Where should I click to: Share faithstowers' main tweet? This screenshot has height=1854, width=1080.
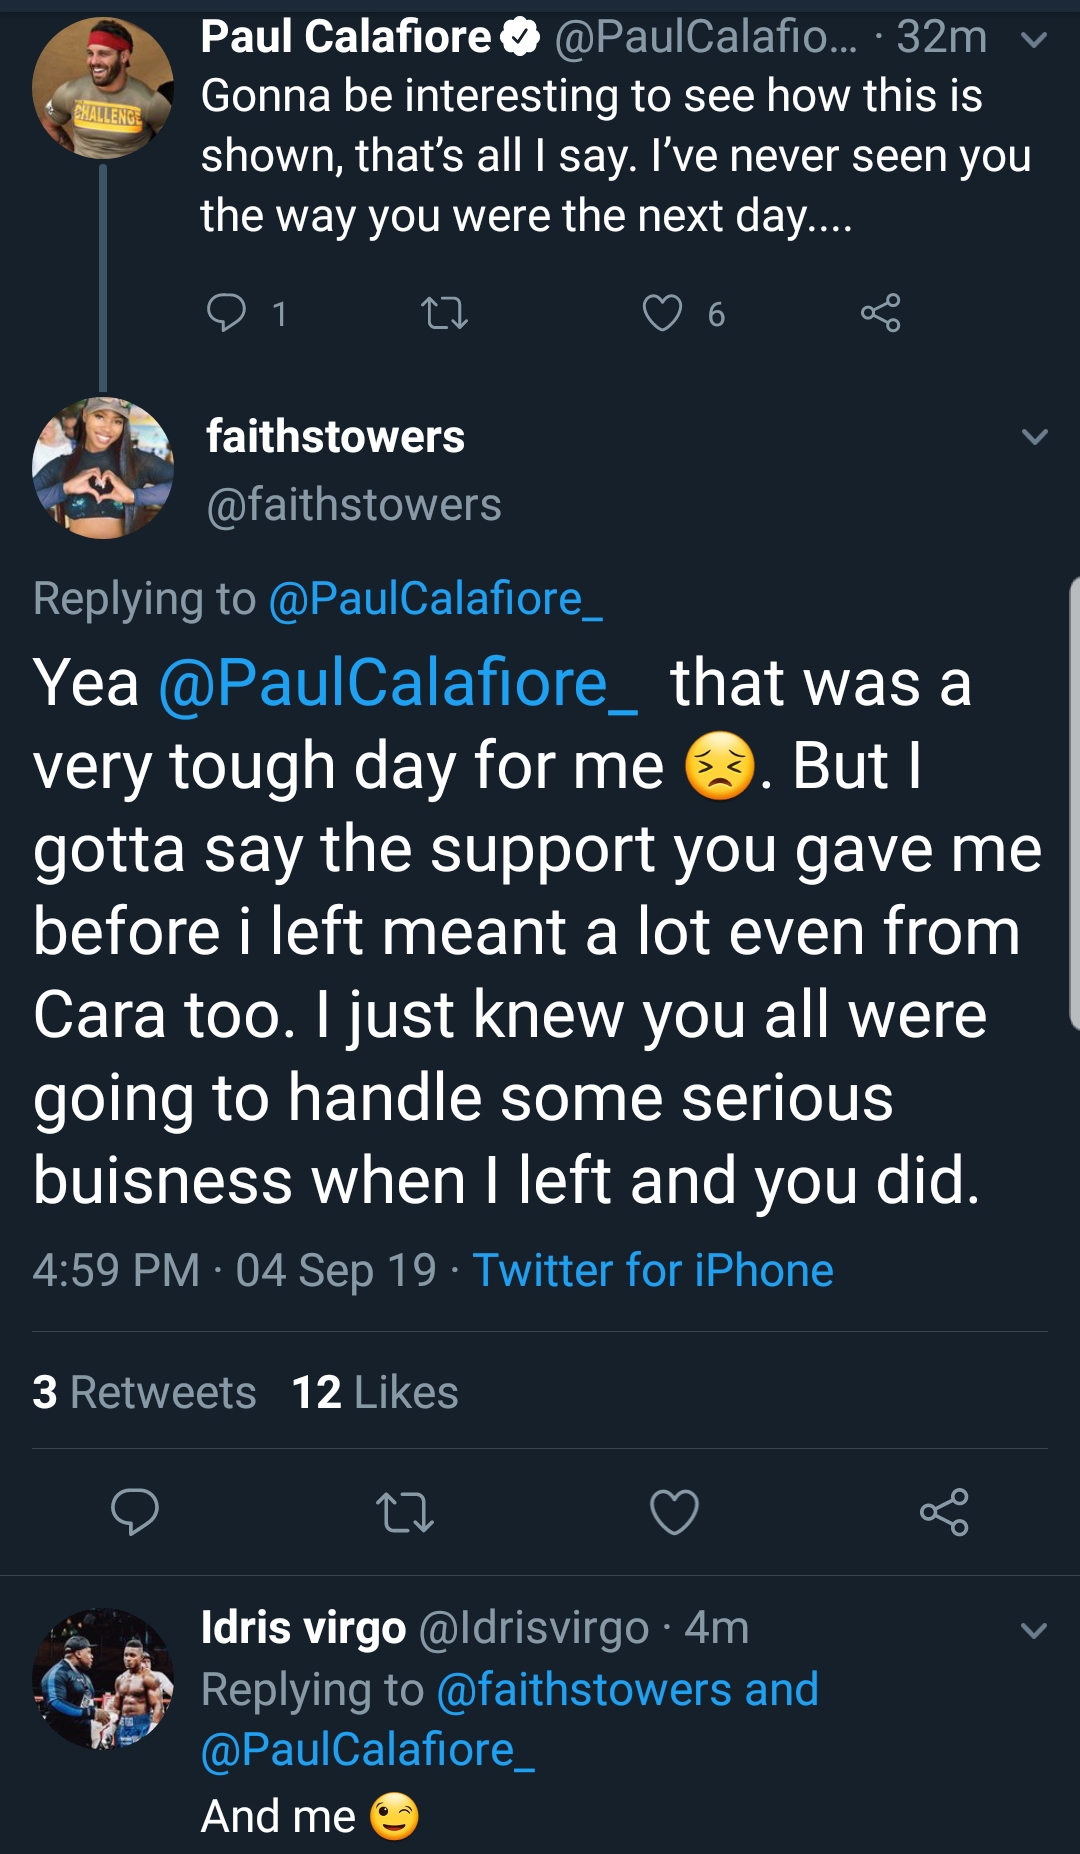[x=944, y=1511]
